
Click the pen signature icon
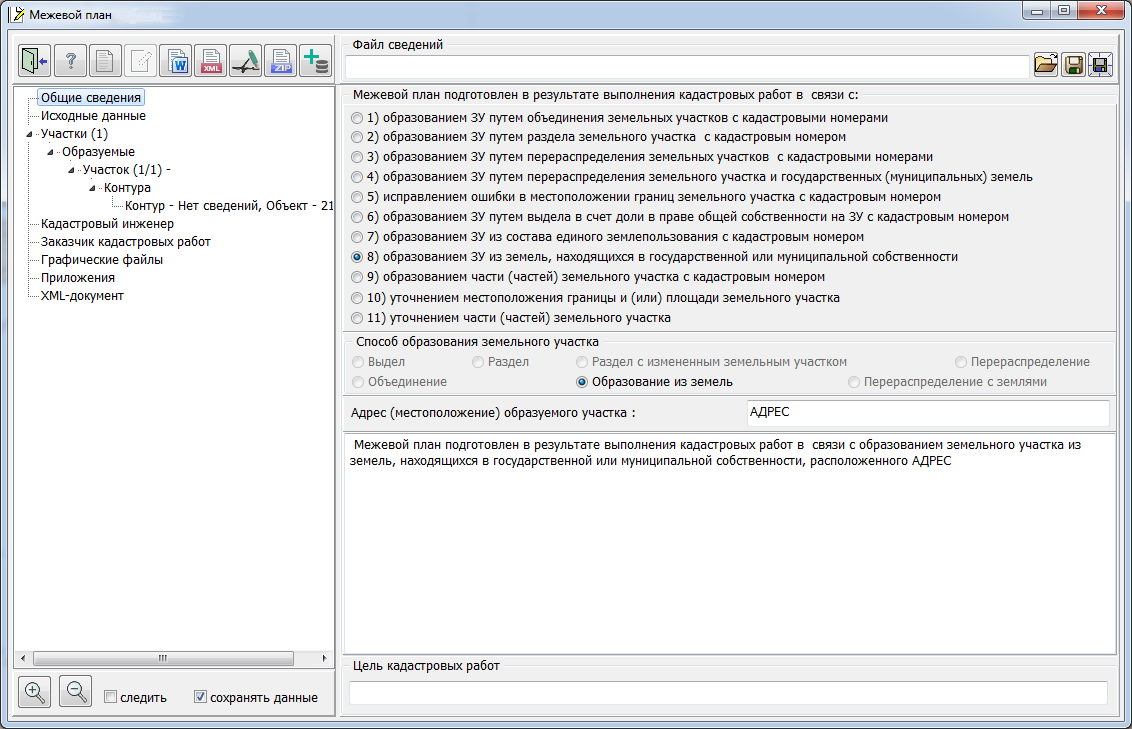246,61
